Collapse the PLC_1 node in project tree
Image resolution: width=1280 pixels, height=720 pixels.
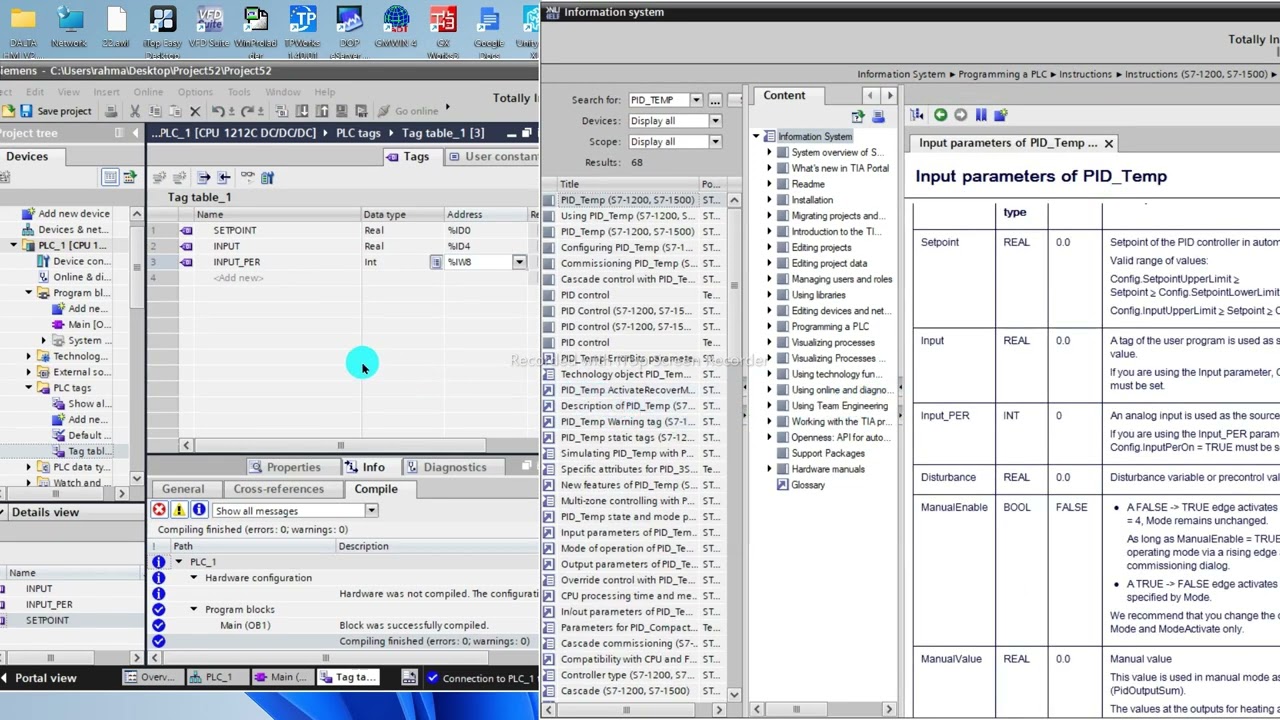point(14,245)
